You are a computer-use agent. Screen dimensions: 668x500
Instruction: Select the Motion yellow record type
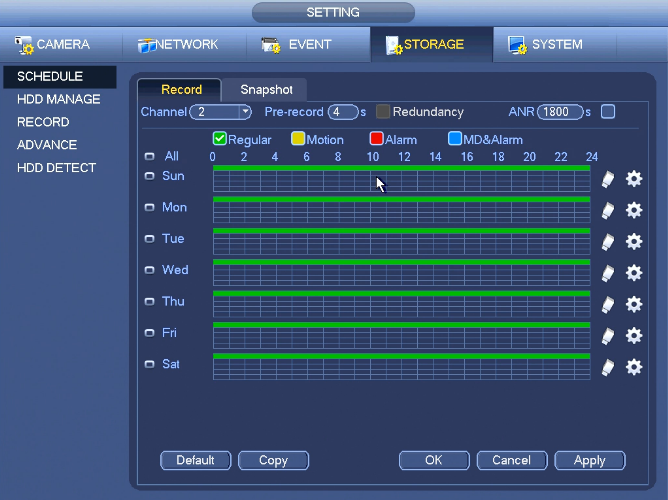coord(298,139)
